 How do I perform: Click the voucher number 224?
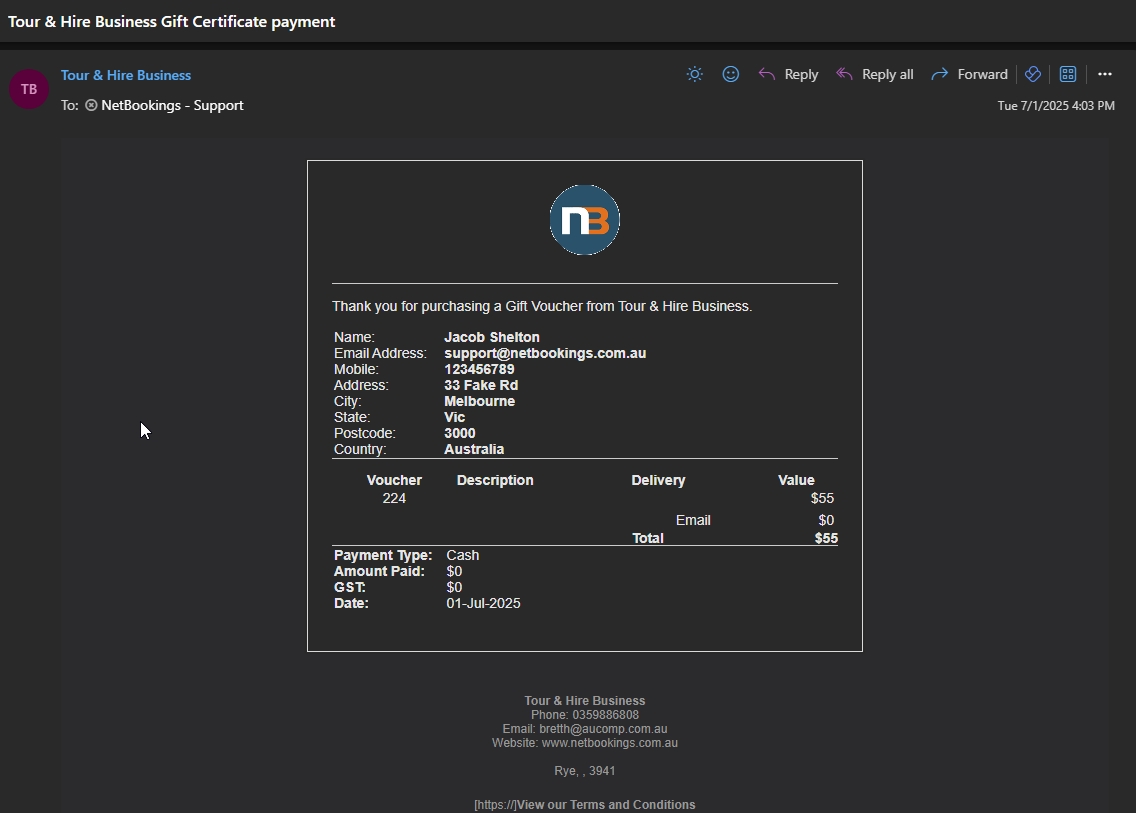(394, 499)
